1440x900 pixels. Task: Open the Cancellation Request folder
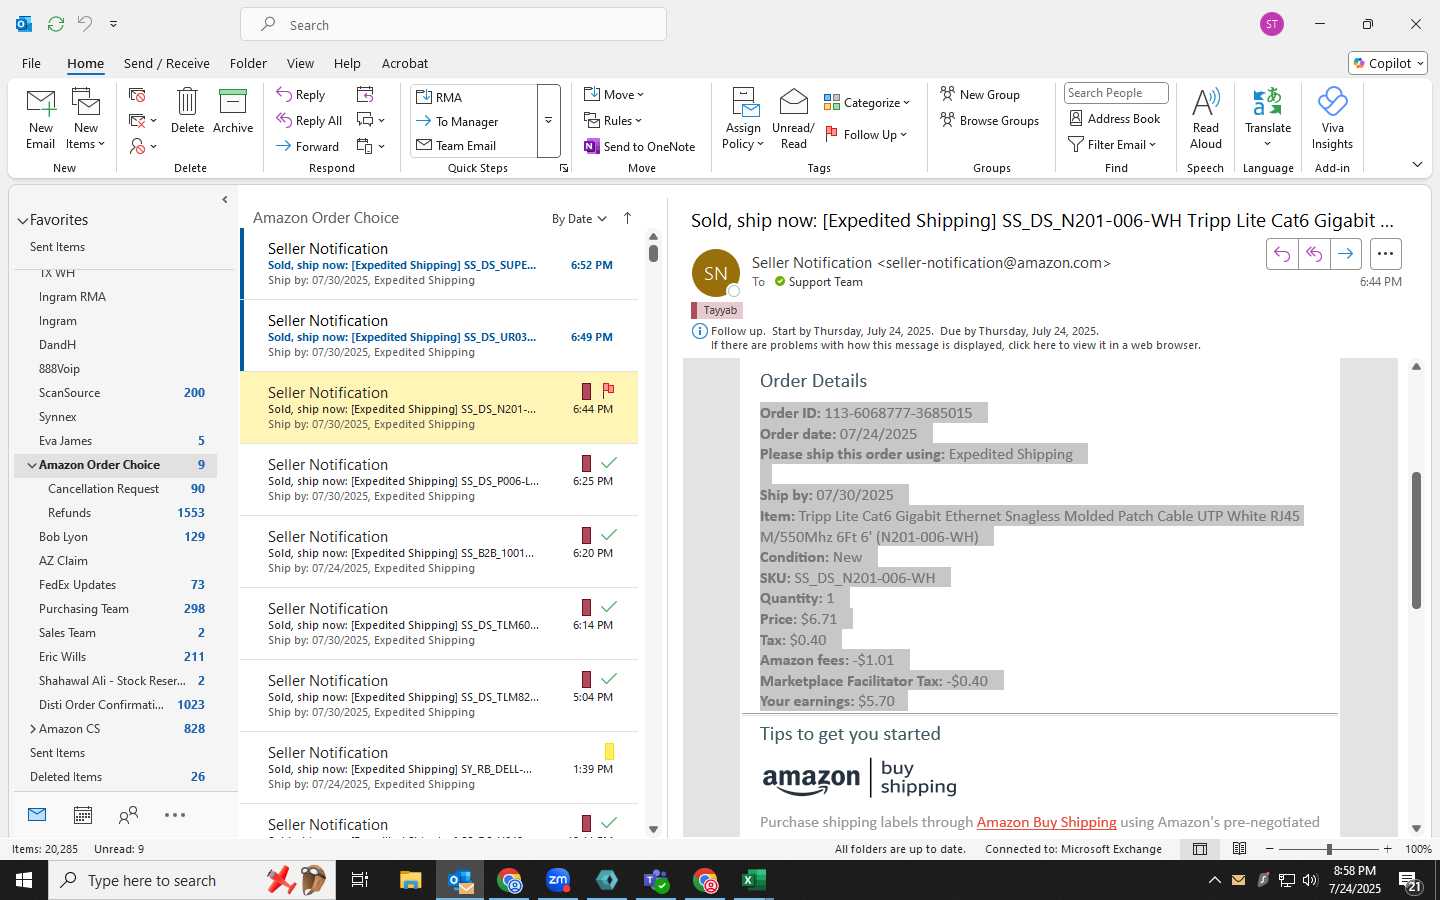pos(115,489)
